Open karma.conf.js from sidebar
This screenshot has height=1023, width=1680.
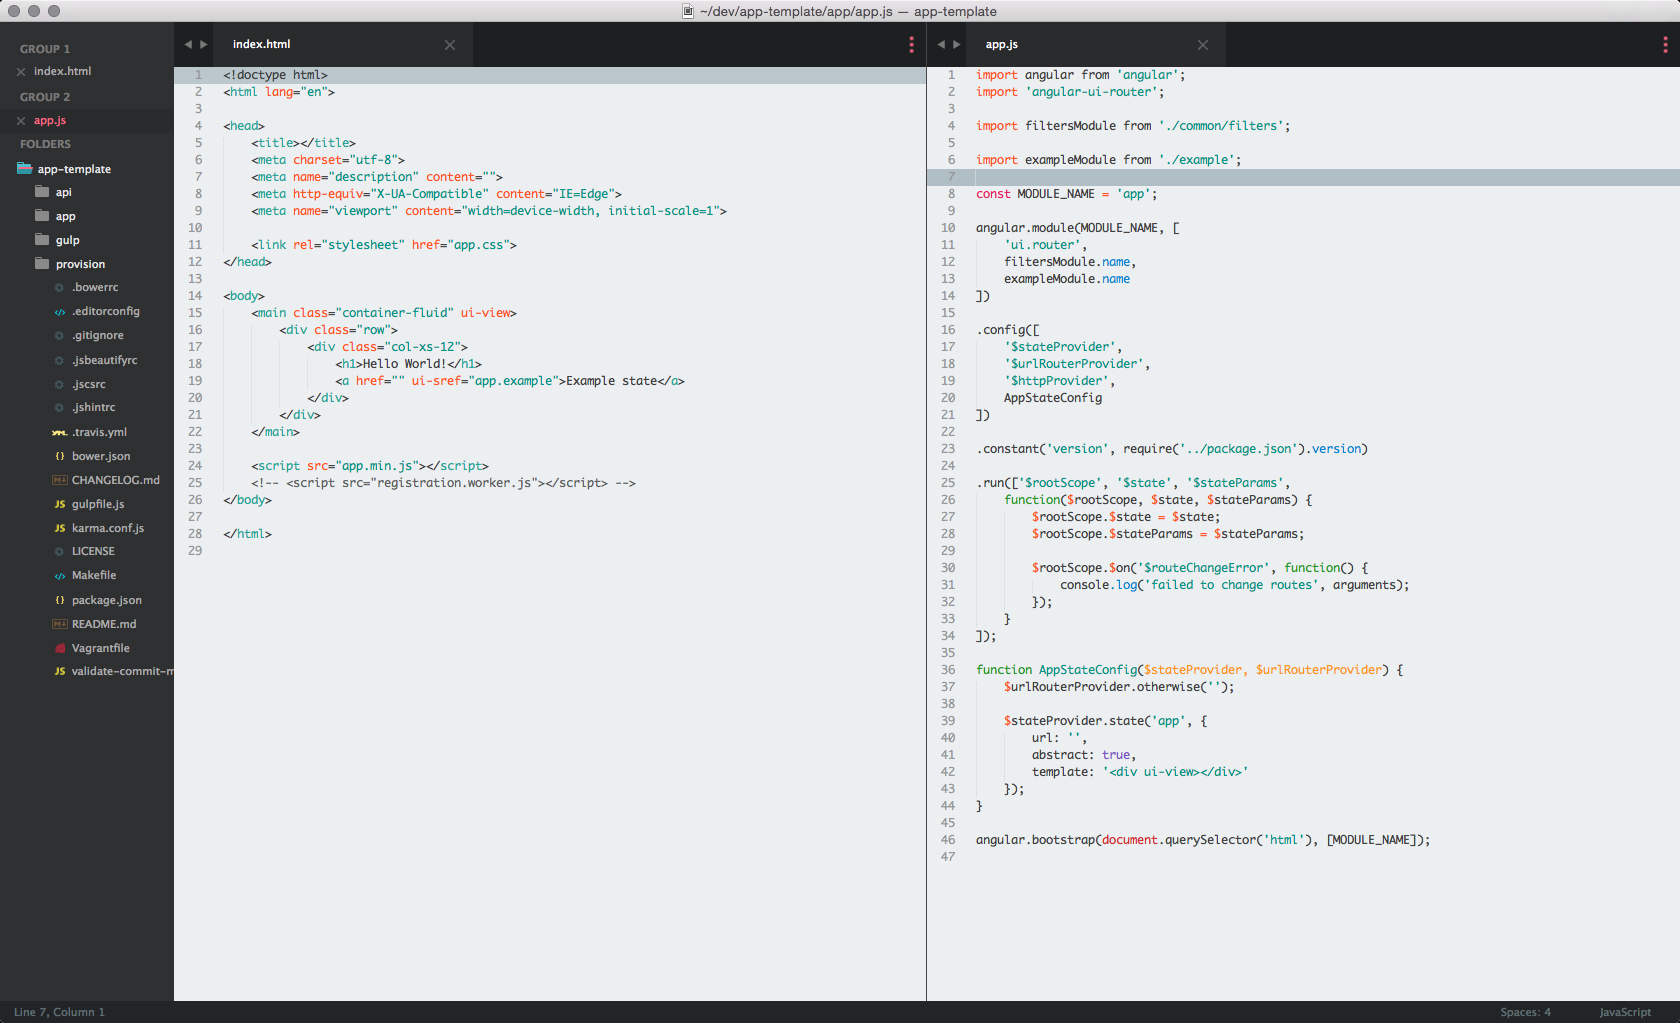pos(108,528)
